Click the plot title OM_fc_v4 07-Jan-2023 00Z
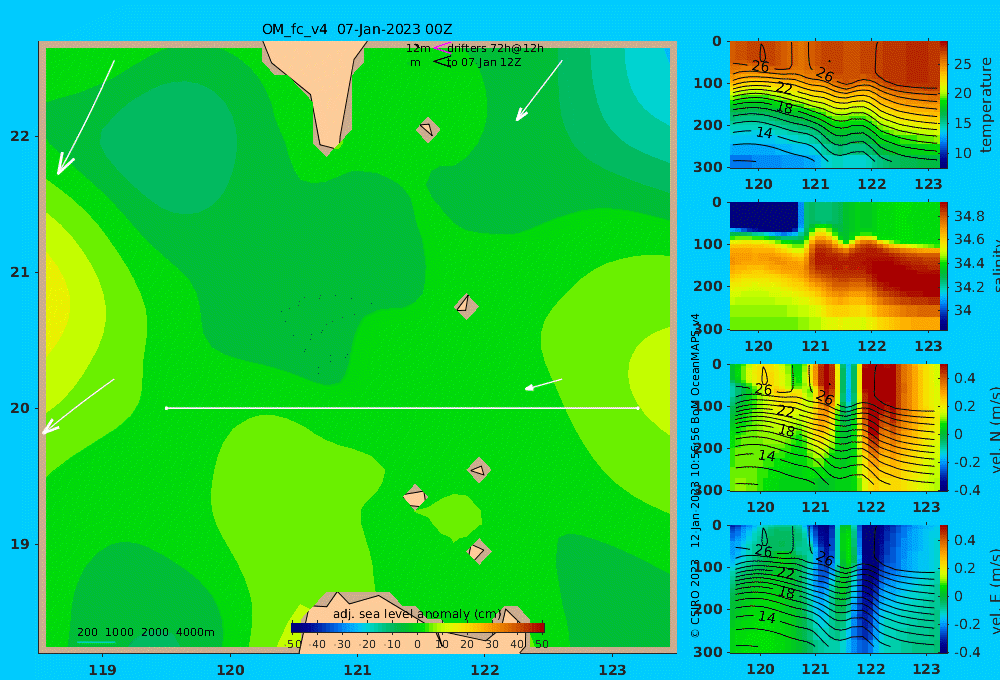The width and height of the screenshot is (1000, 680). pyautogui.click(x=357, y=29)
